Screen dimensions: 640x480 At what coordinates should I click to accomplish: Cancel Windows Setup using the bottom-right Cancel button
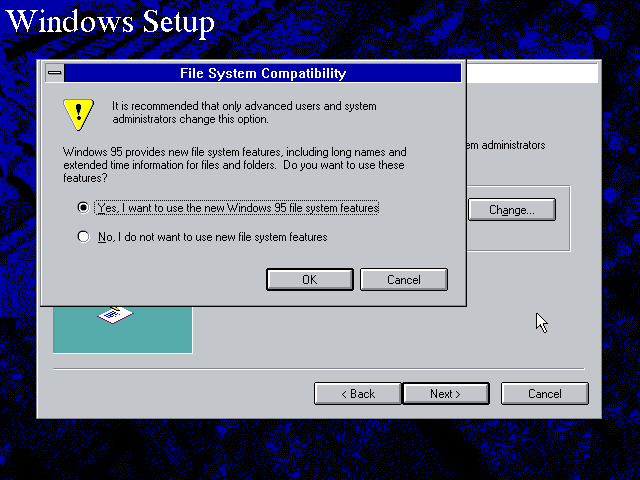coord(545,393)
